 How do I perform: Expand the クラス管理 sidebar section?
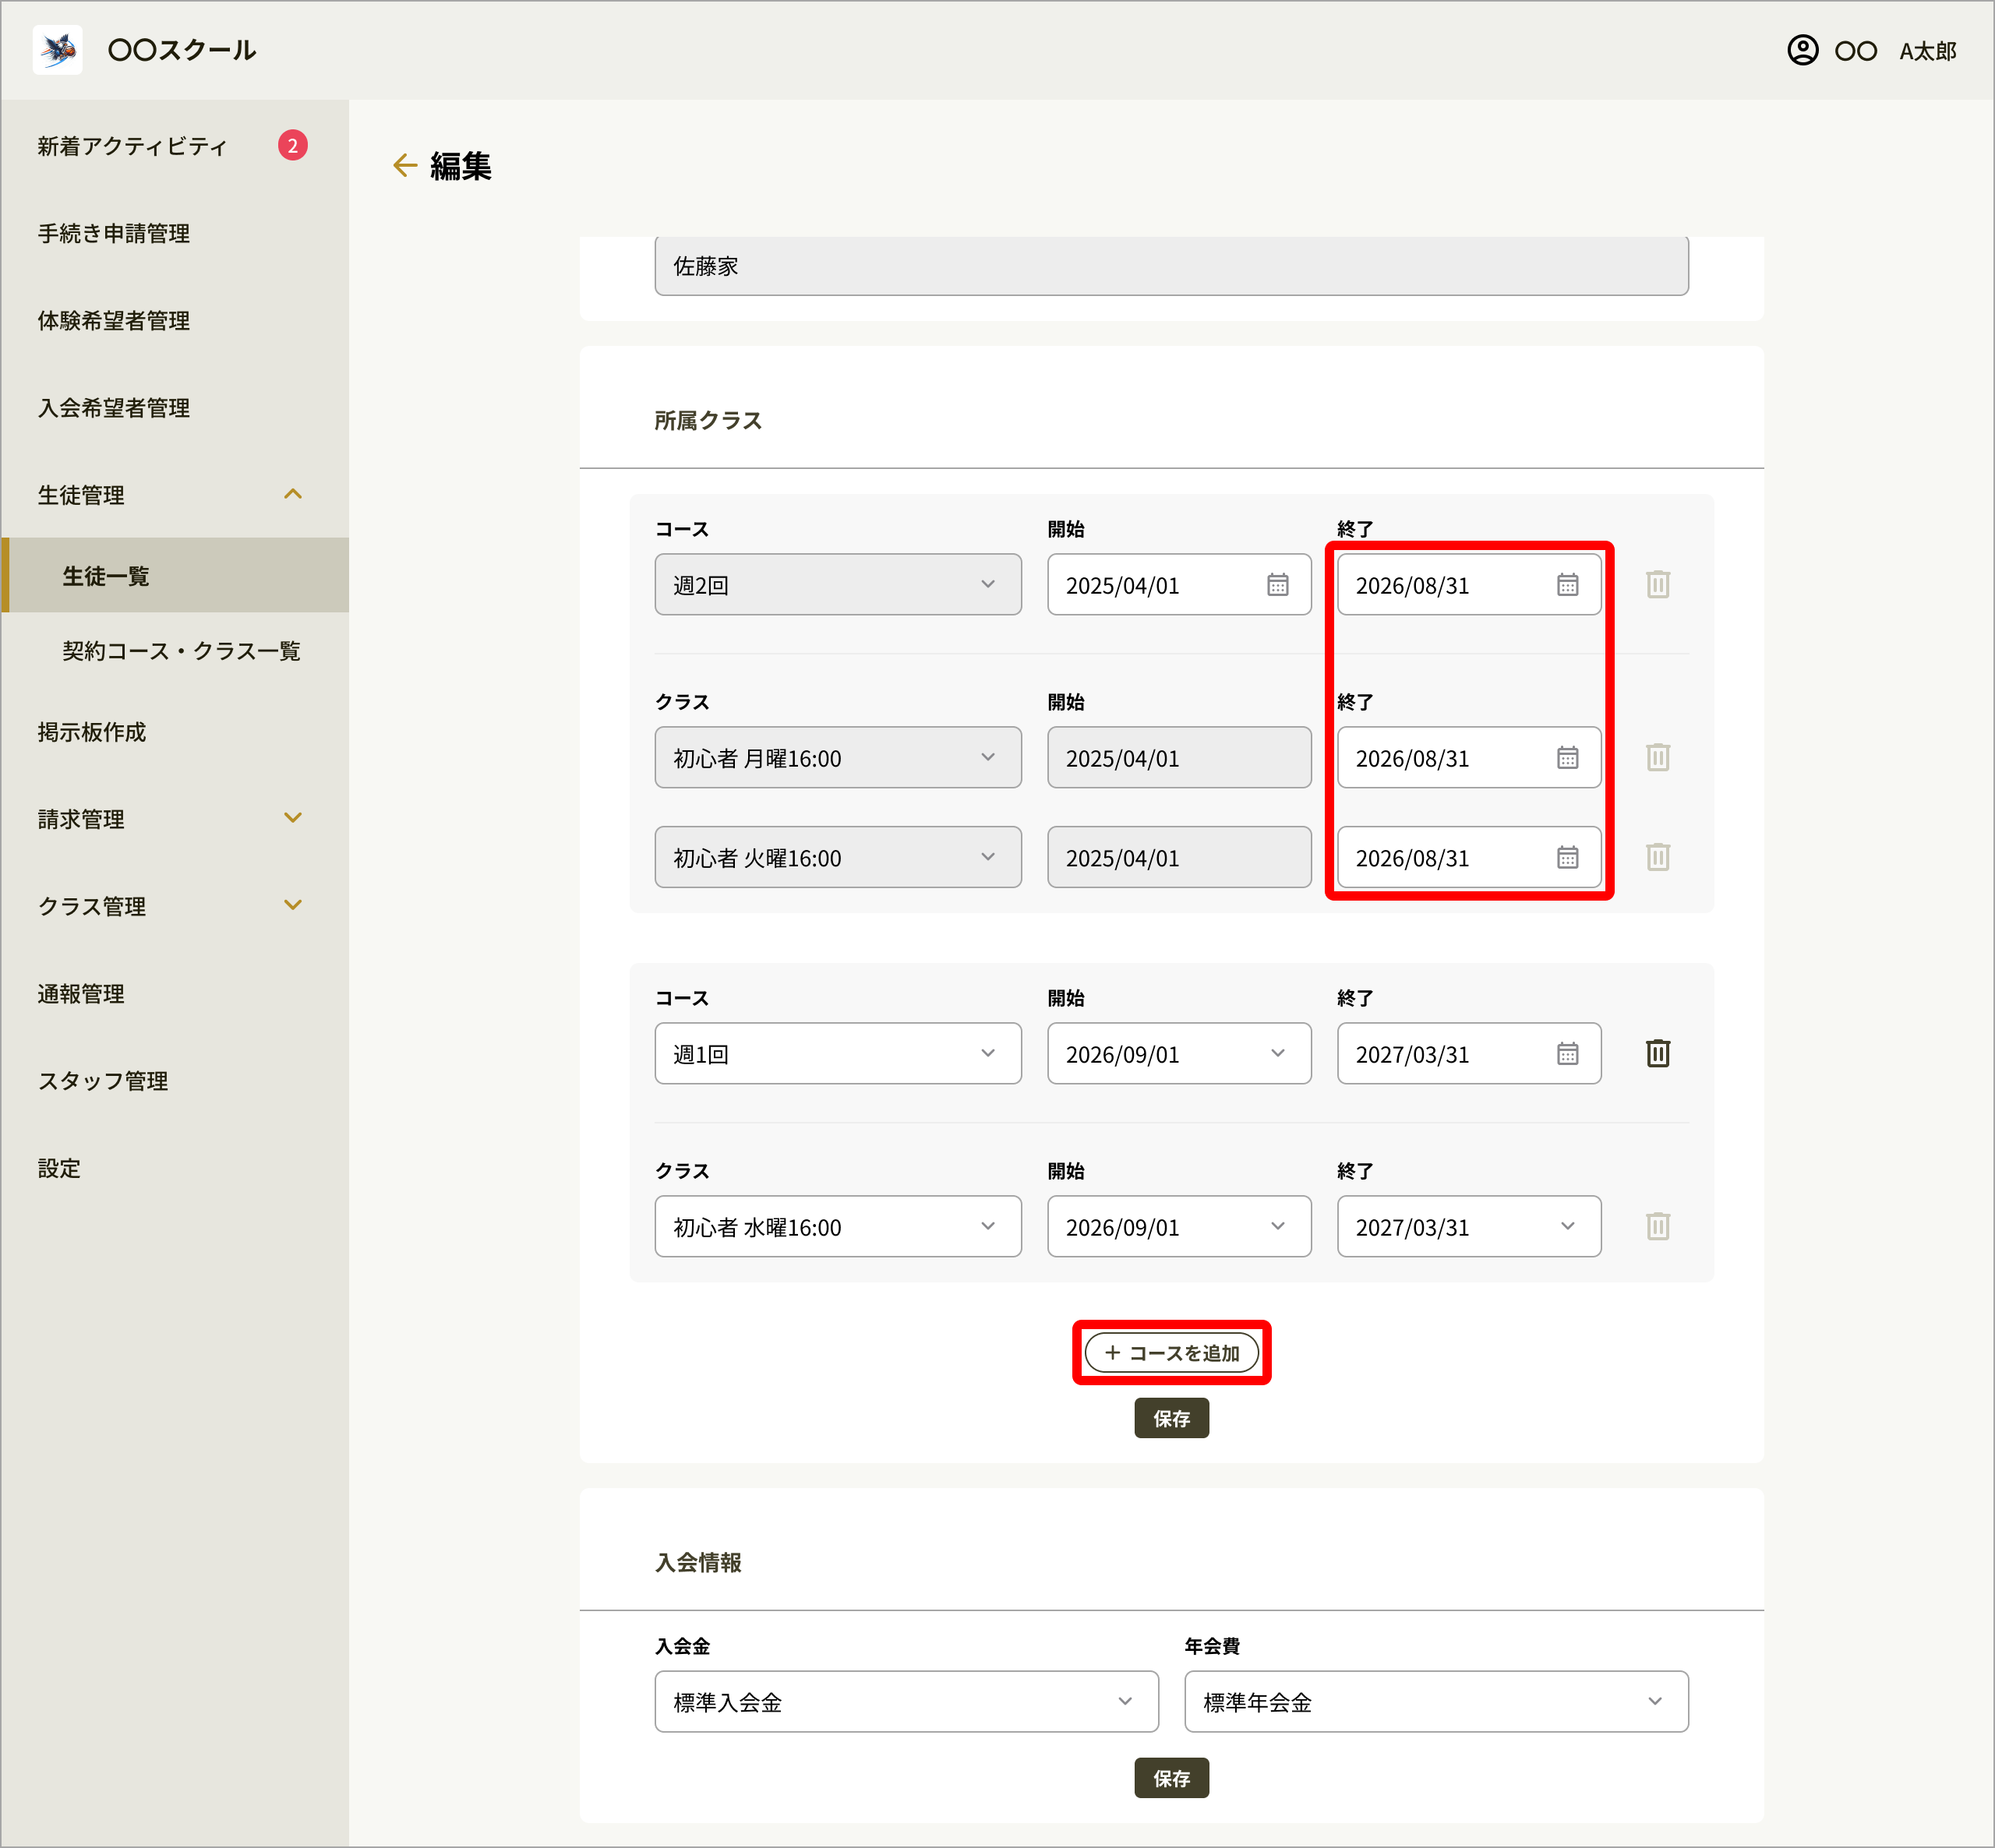[x=292, y=905]
